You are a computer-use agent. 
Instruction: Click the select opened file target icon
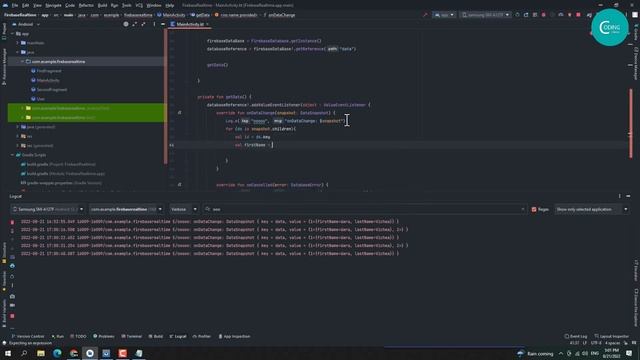click(126, 24)
